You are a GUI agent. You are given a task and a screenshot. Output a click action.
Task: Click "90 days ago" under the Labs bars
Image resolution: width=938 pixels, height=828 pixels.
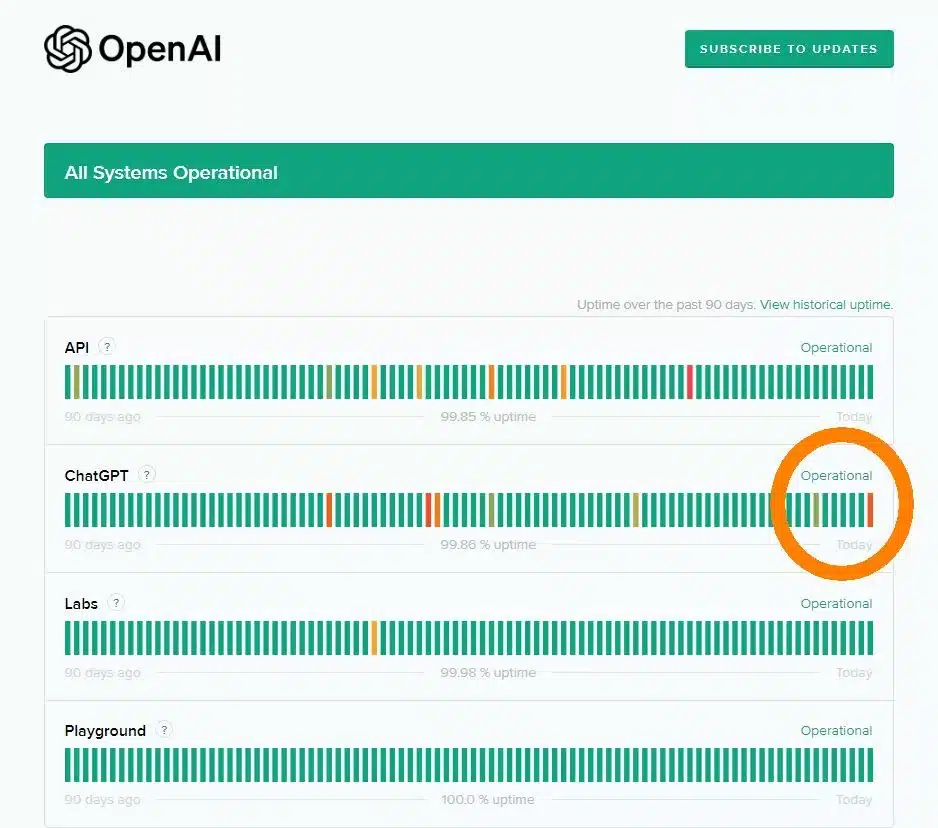coord(102,672)
